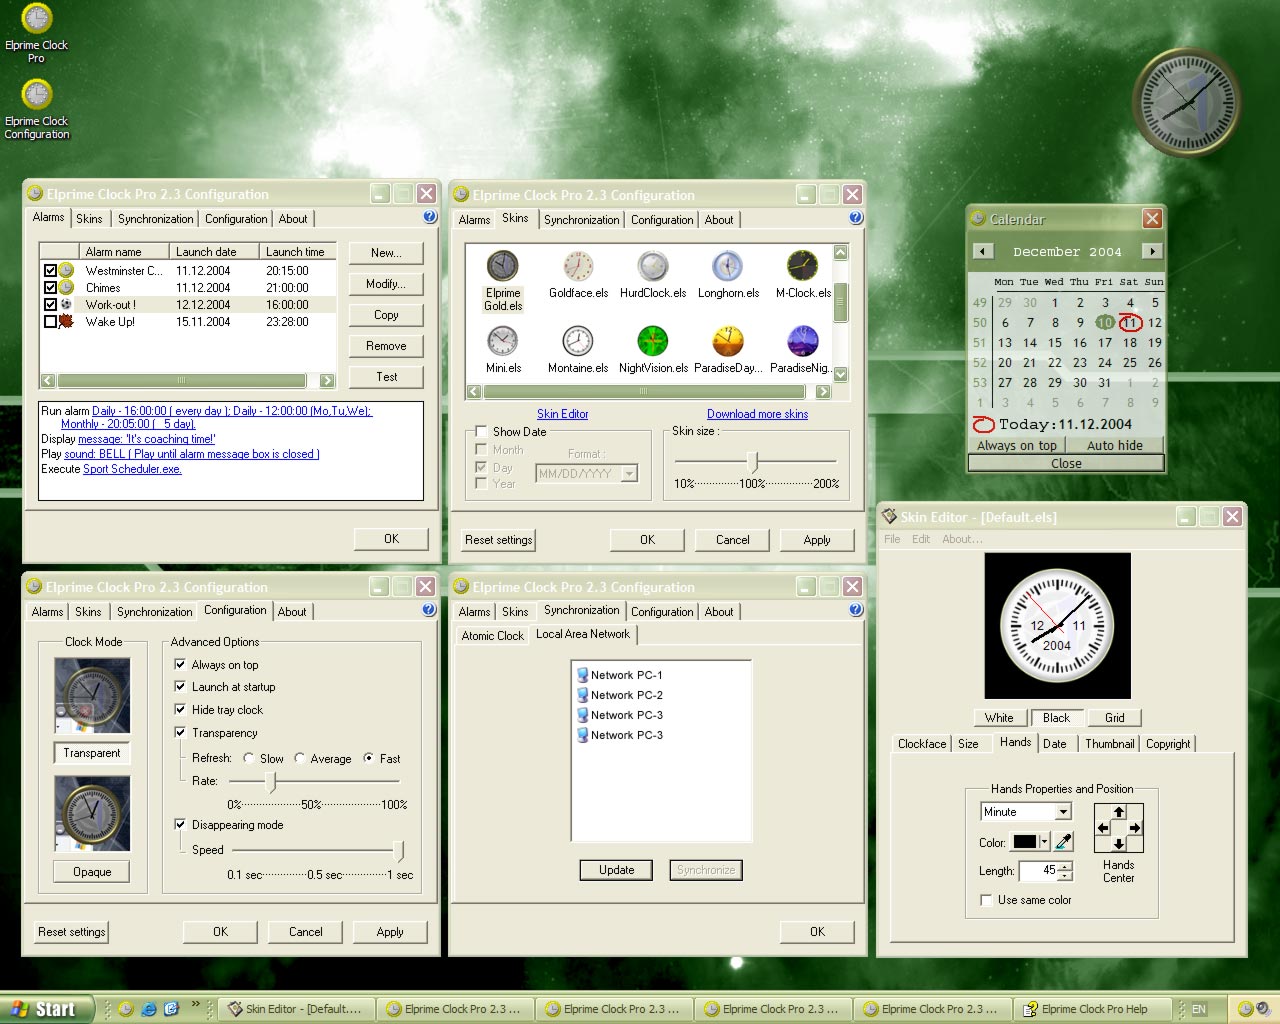Open Local Area Network tab
Screen dimensions: 1280x1024
(583, 634)
